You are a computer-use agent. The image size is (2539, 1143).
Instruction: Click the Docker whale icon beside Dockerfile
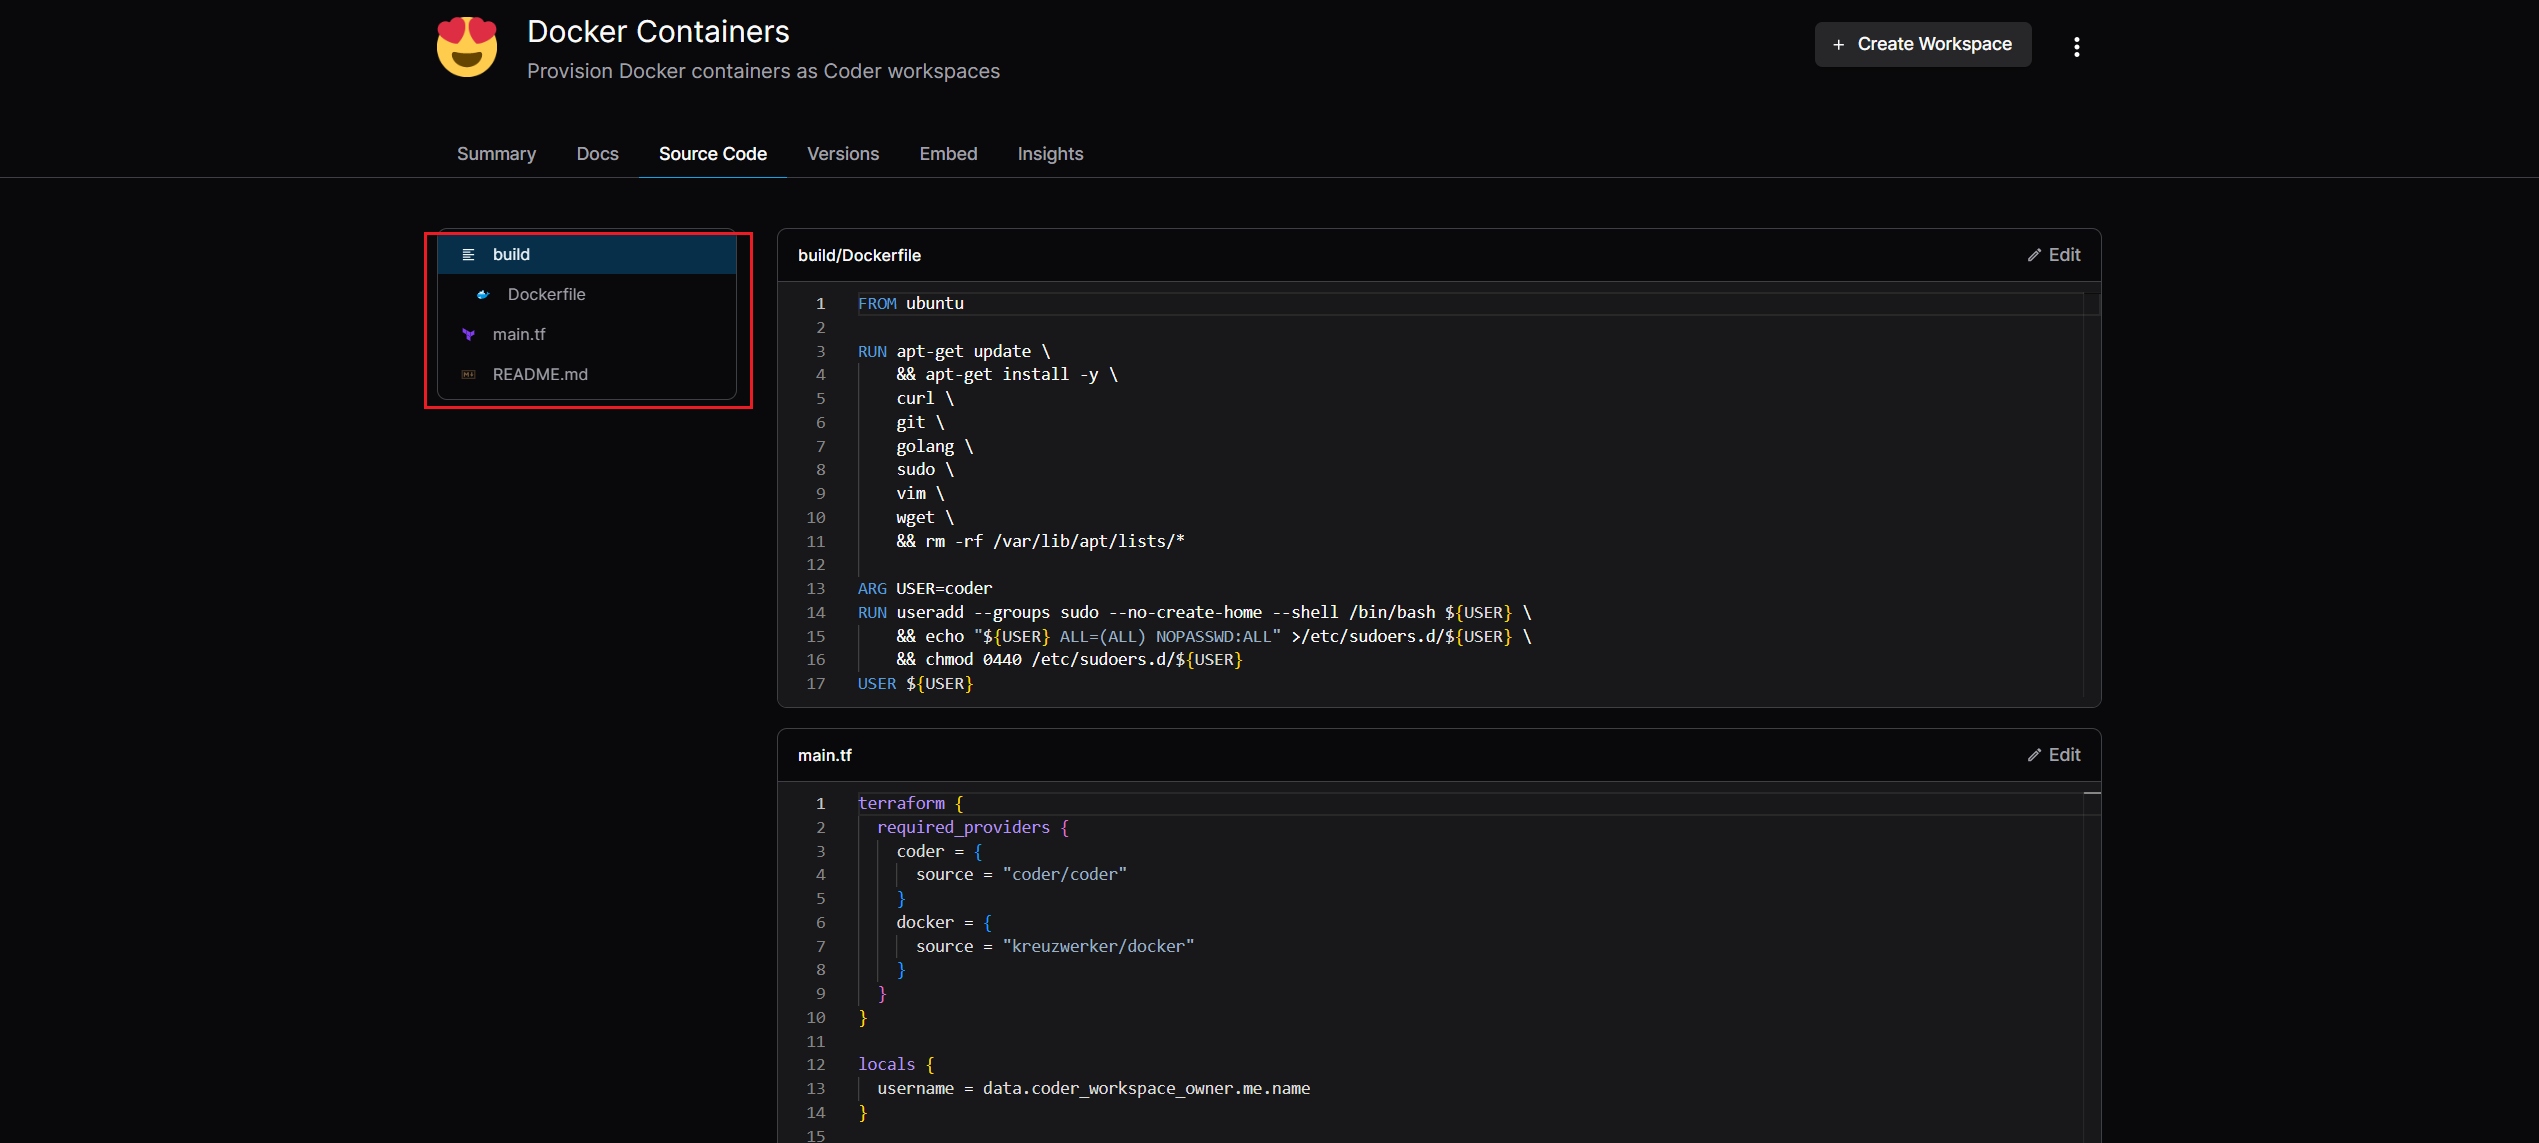pyautogui.click(x=483, y=295)
